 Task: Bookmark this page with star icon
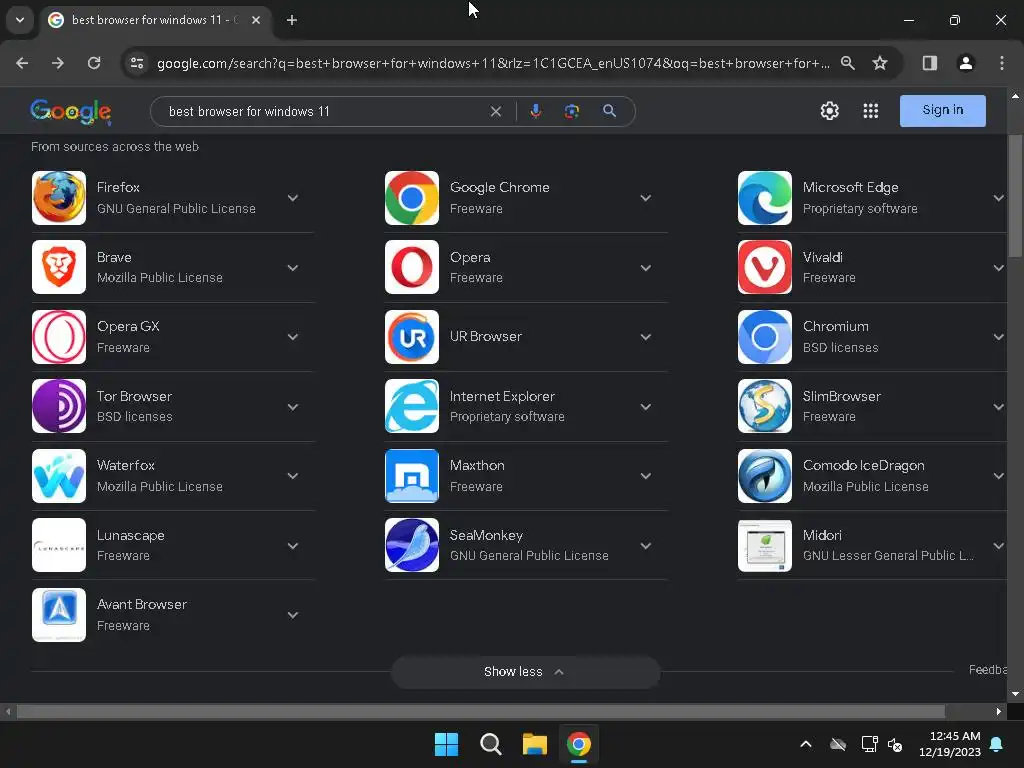[x=880, y=63]
